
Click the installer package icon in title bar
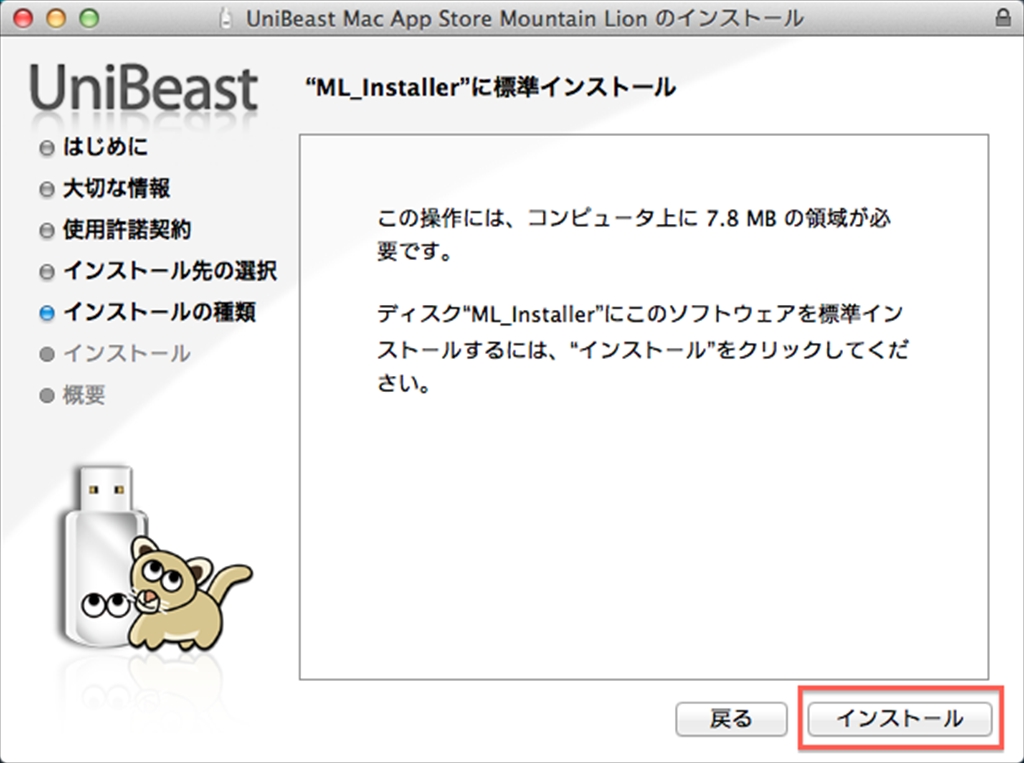[226, 18]
